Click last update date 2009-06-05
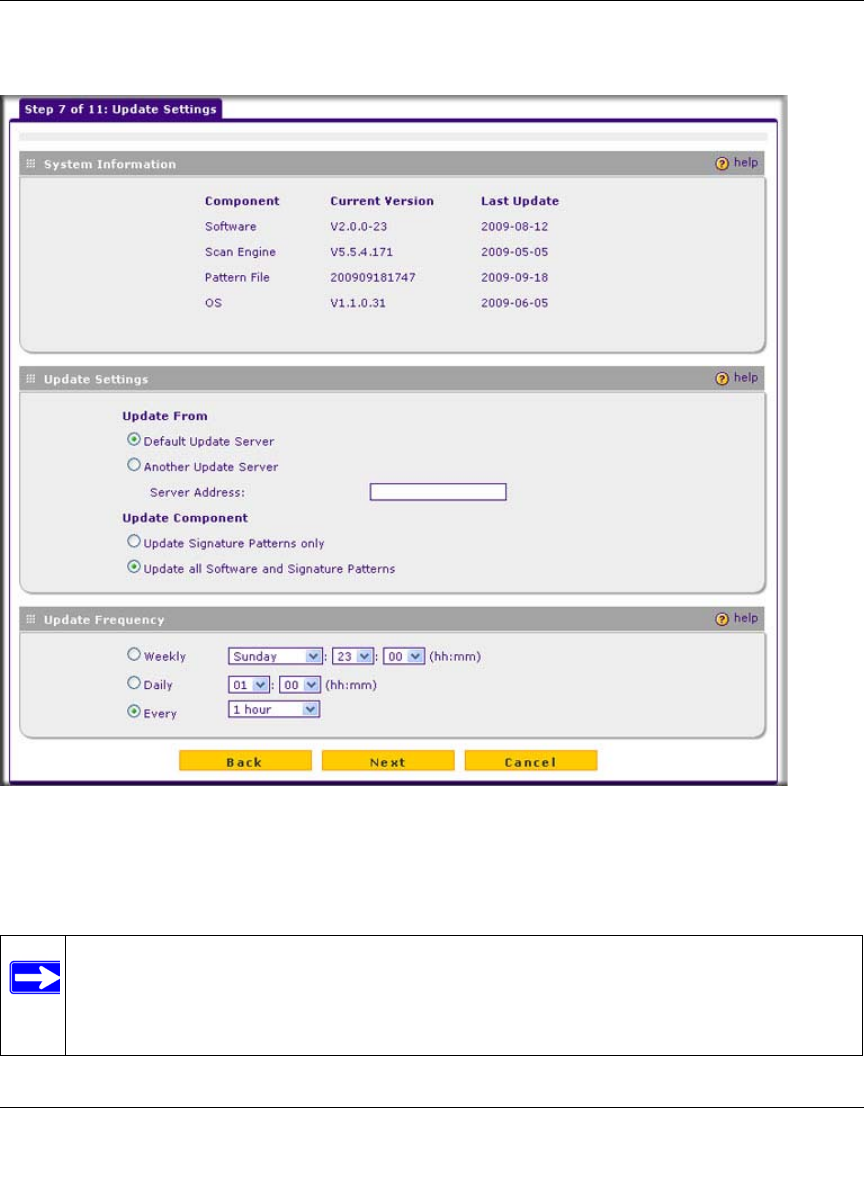 pos(514,303)
